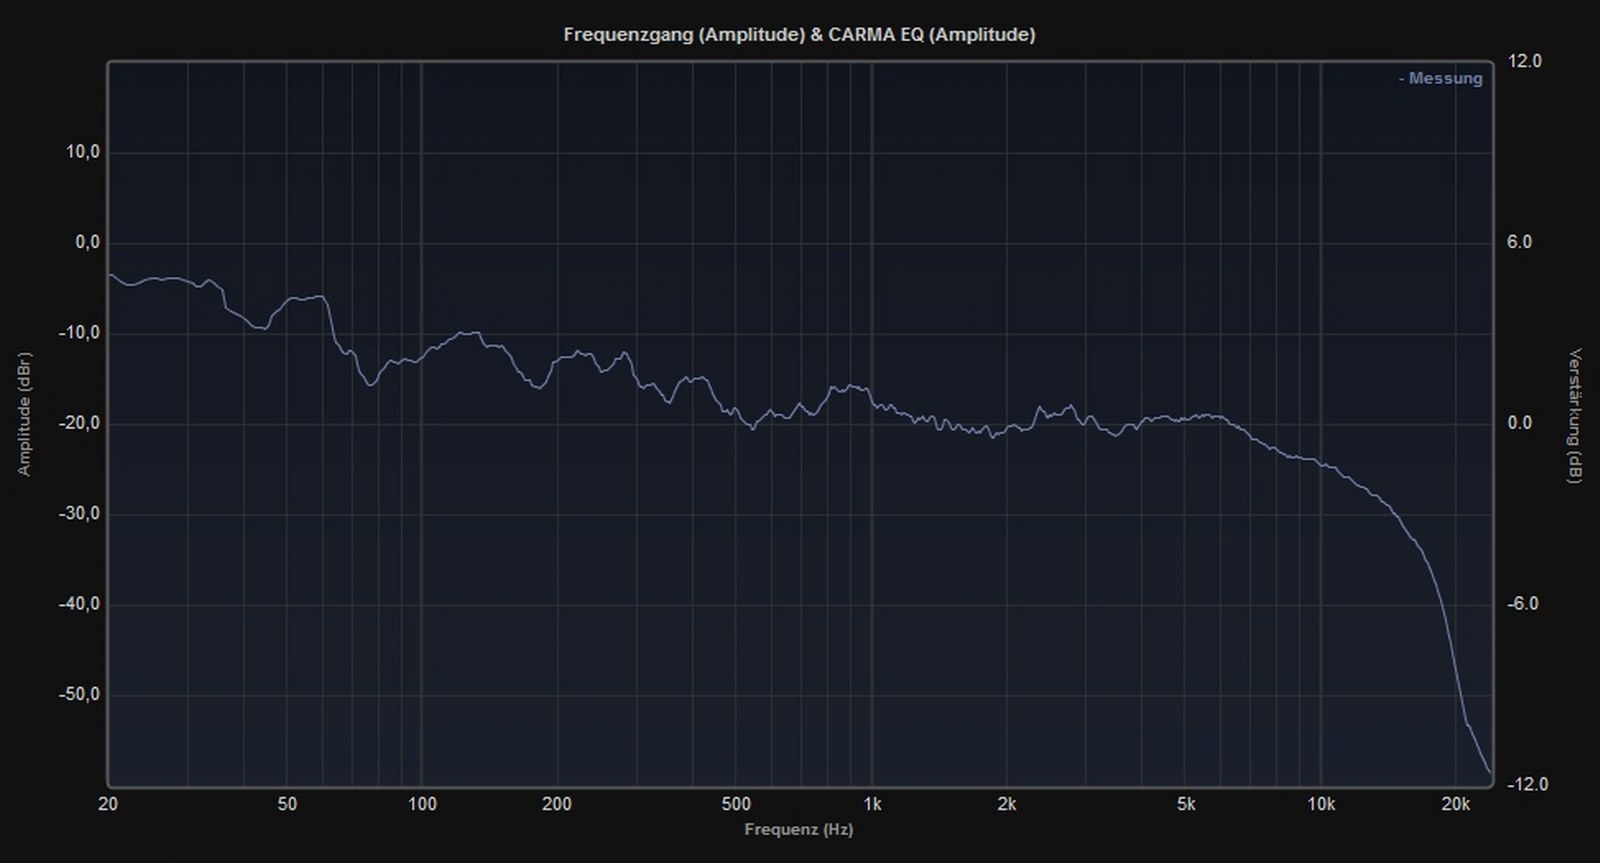The height and width of the screenshot is (863, 1600).
Task: Click the 10k frequency tick label
Action: 1321,805
